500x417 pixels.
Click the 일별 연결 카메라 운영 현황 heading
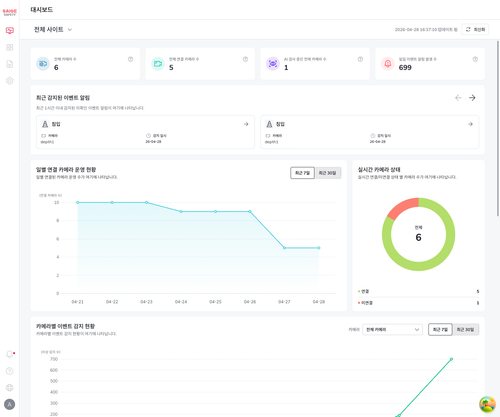pyautogui.click(x=66, y=169)
